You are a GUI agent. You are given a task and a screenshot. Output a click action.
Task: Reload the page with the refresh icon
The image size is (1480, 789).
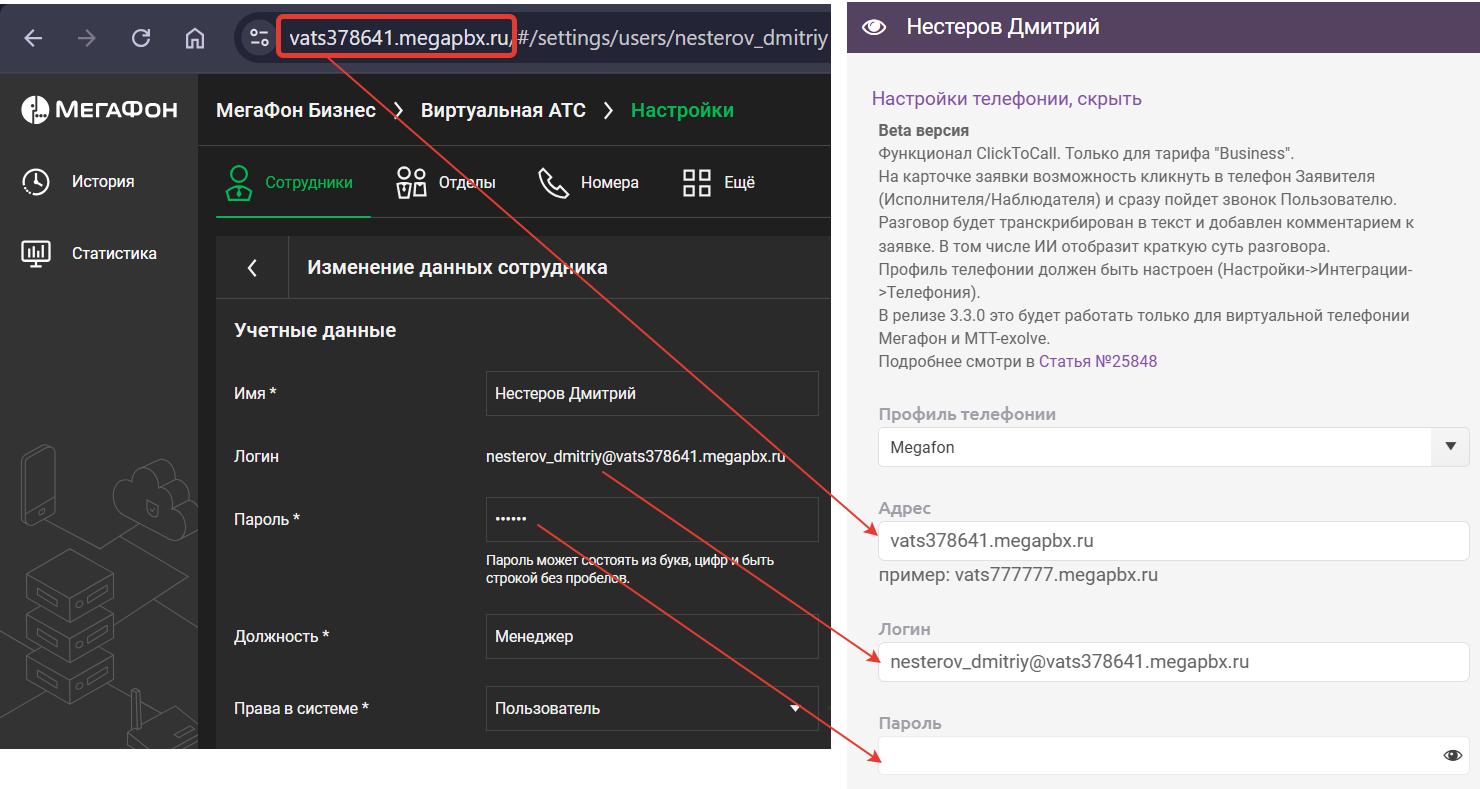(x=141, y=38)
